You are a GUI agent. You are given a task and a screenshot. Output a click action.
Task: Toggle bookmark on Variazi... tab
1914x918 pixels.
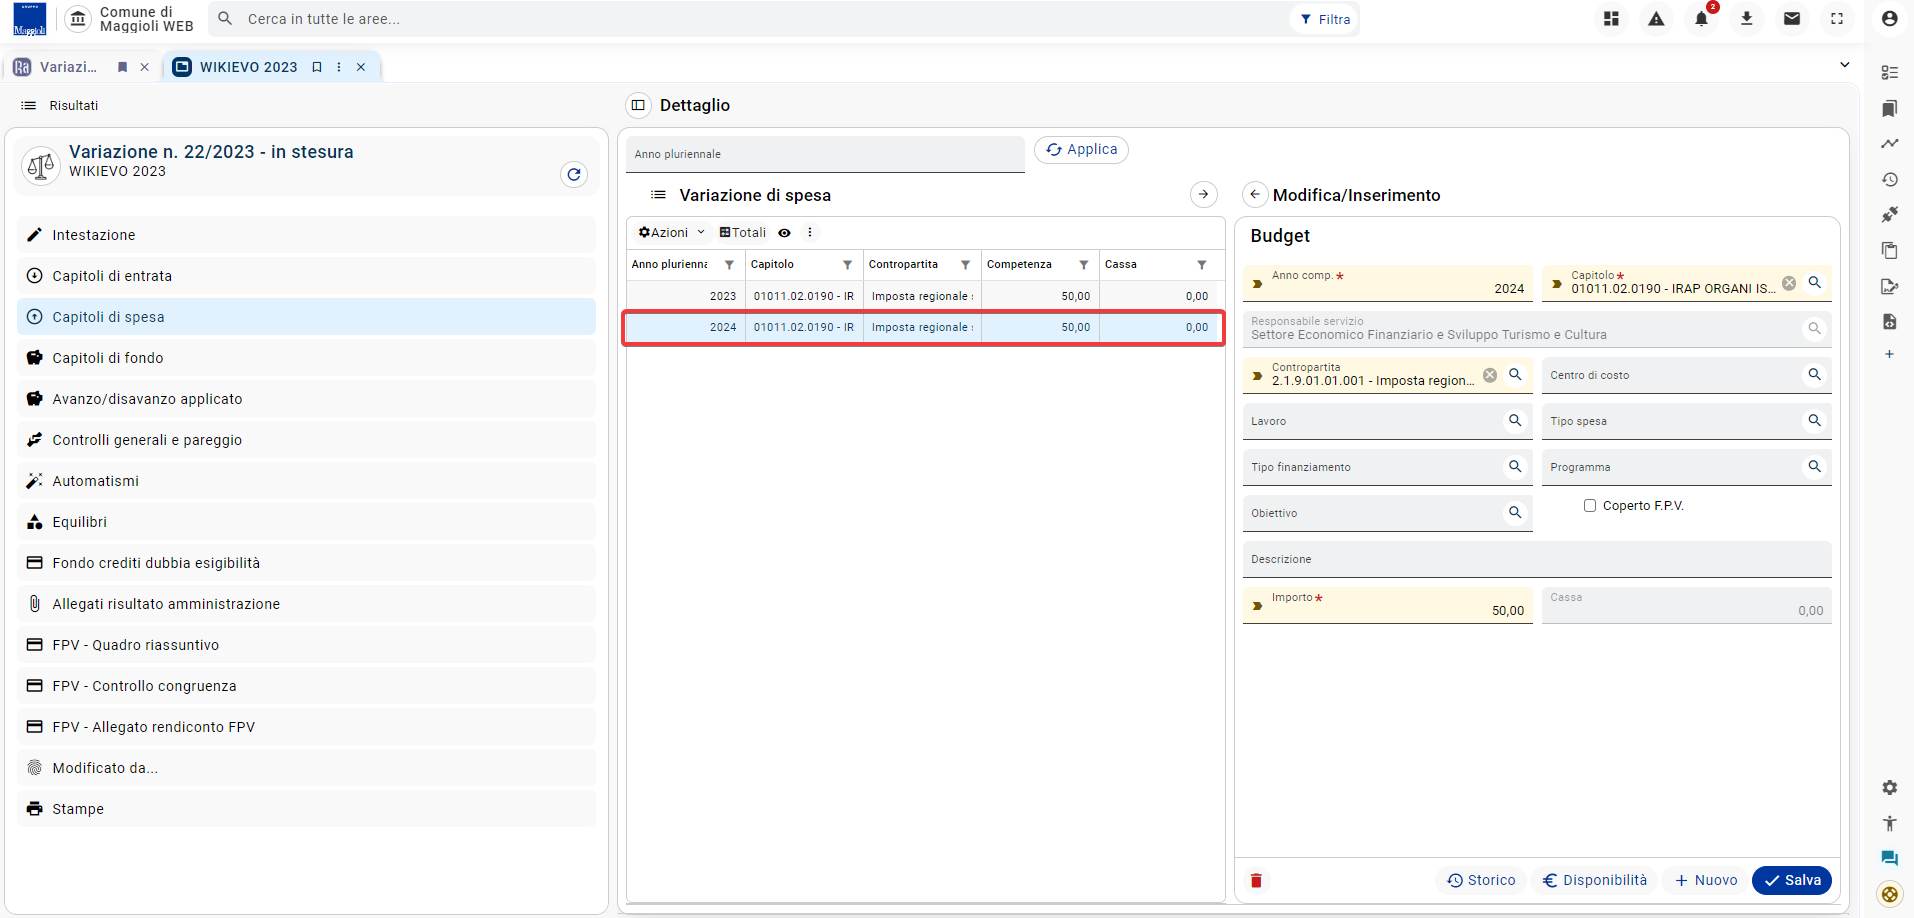[x=122, y=67]
